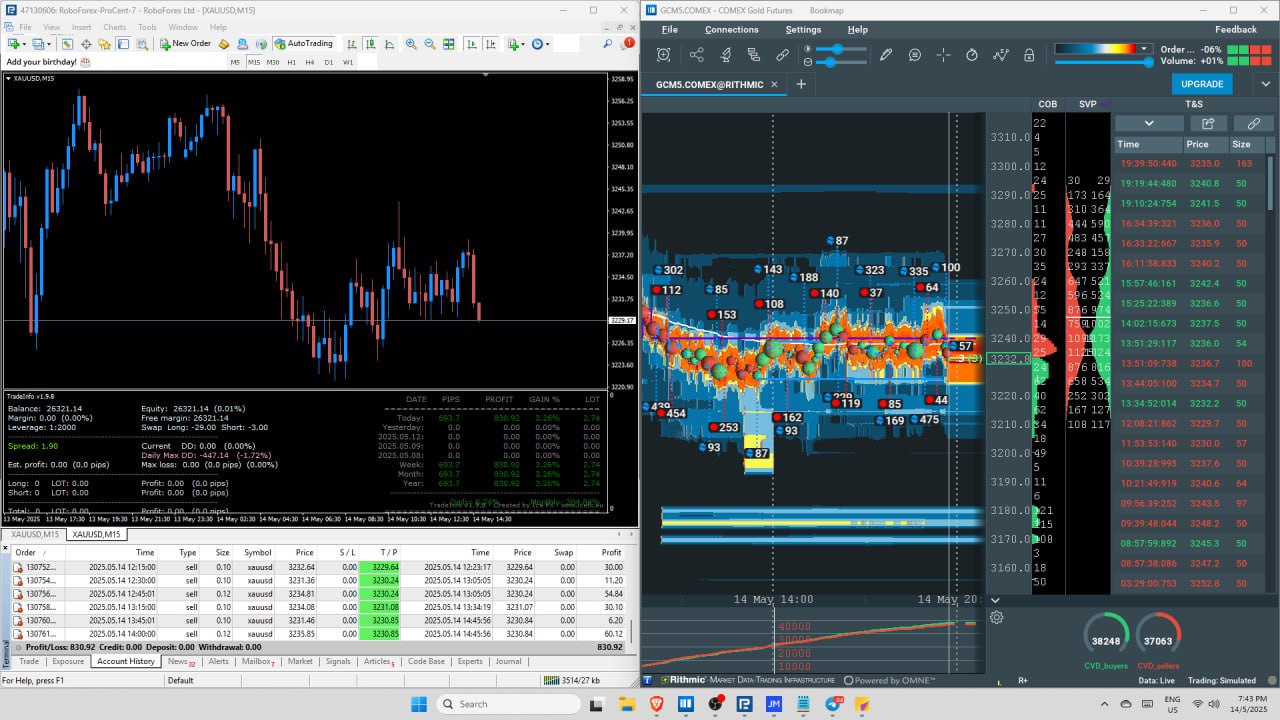The image size is (1280, 720).
Task: Open Bookmap Settings menu
Action: pos(803,29)
